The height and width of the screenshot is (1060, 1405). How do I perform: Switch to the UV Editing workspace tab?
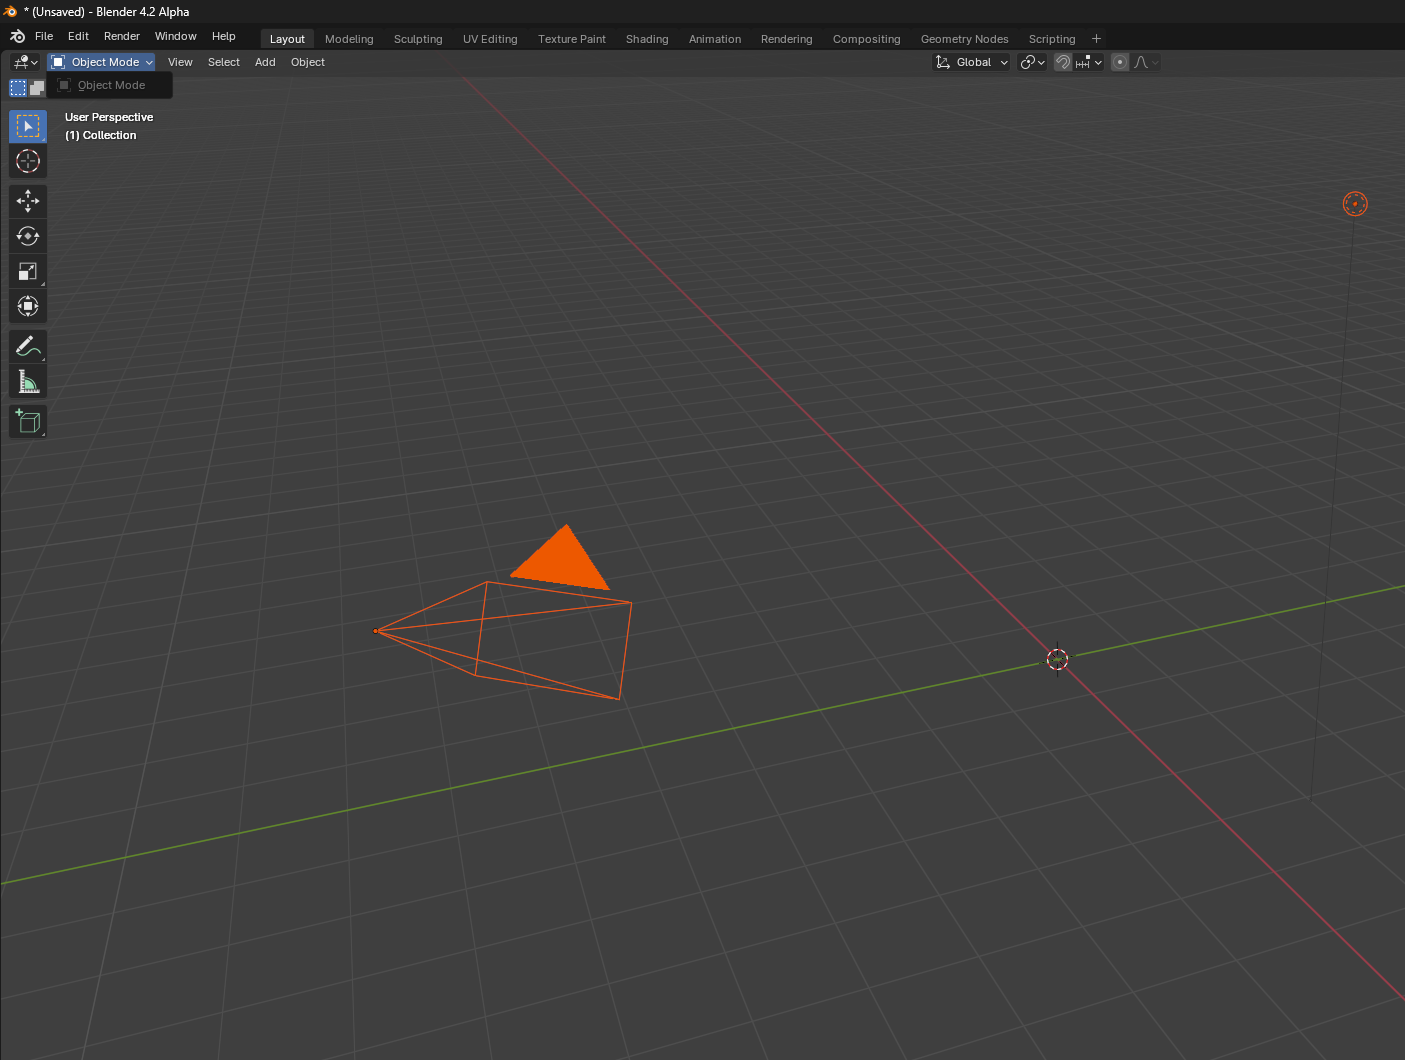coord(490,39)
